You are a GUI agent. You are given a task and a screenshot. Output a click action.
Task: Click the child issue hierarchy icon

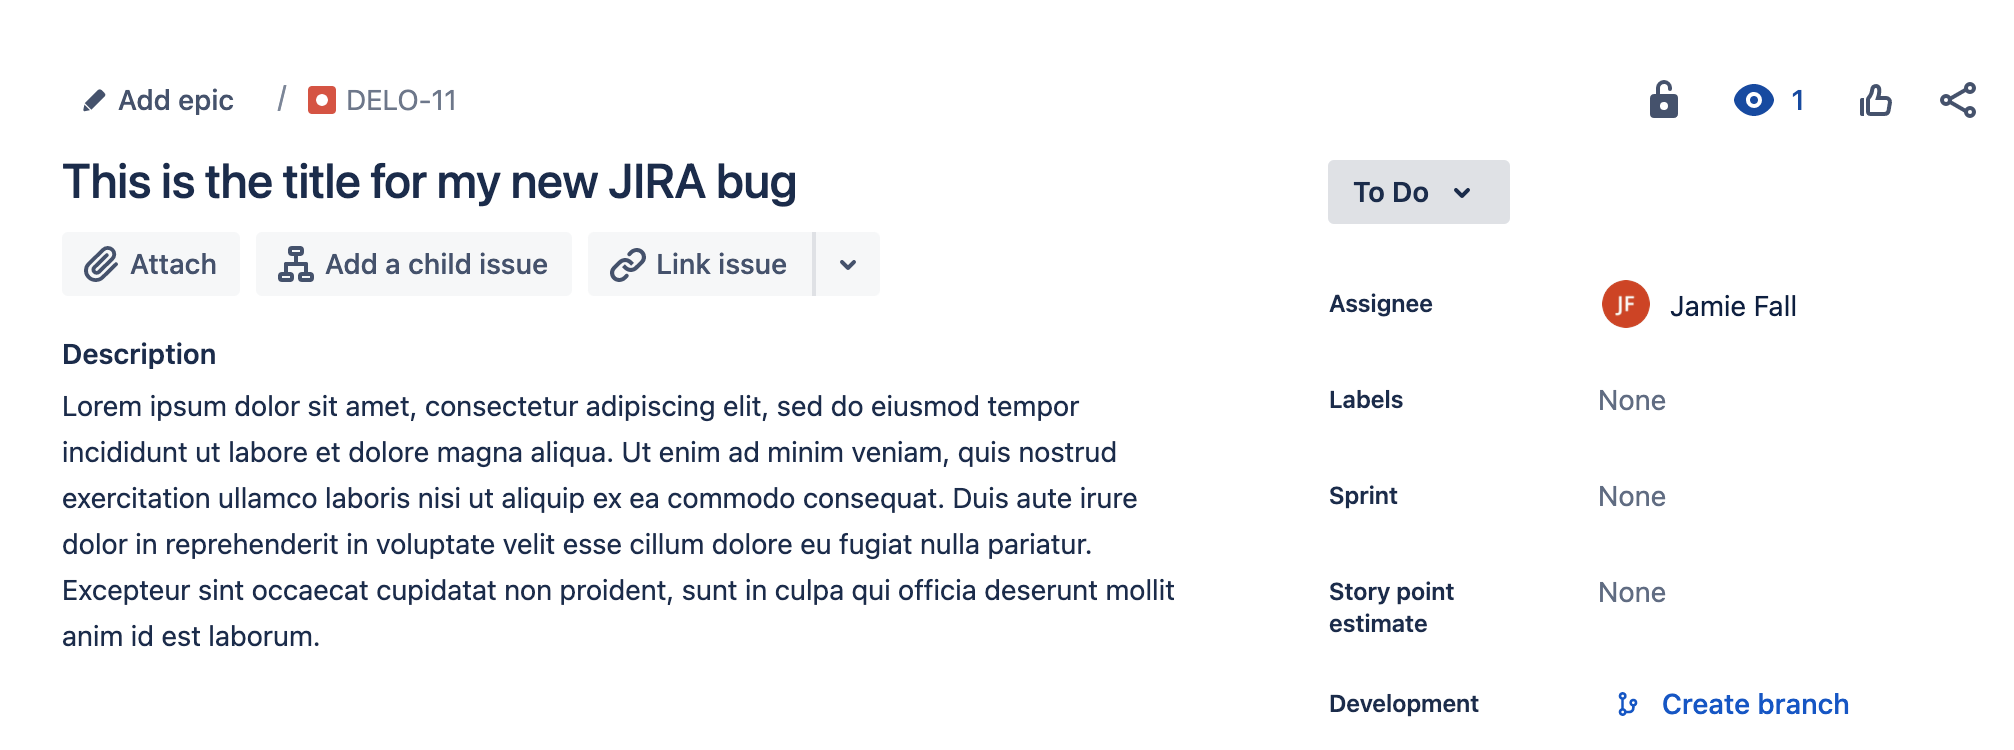tap(296, 264)
